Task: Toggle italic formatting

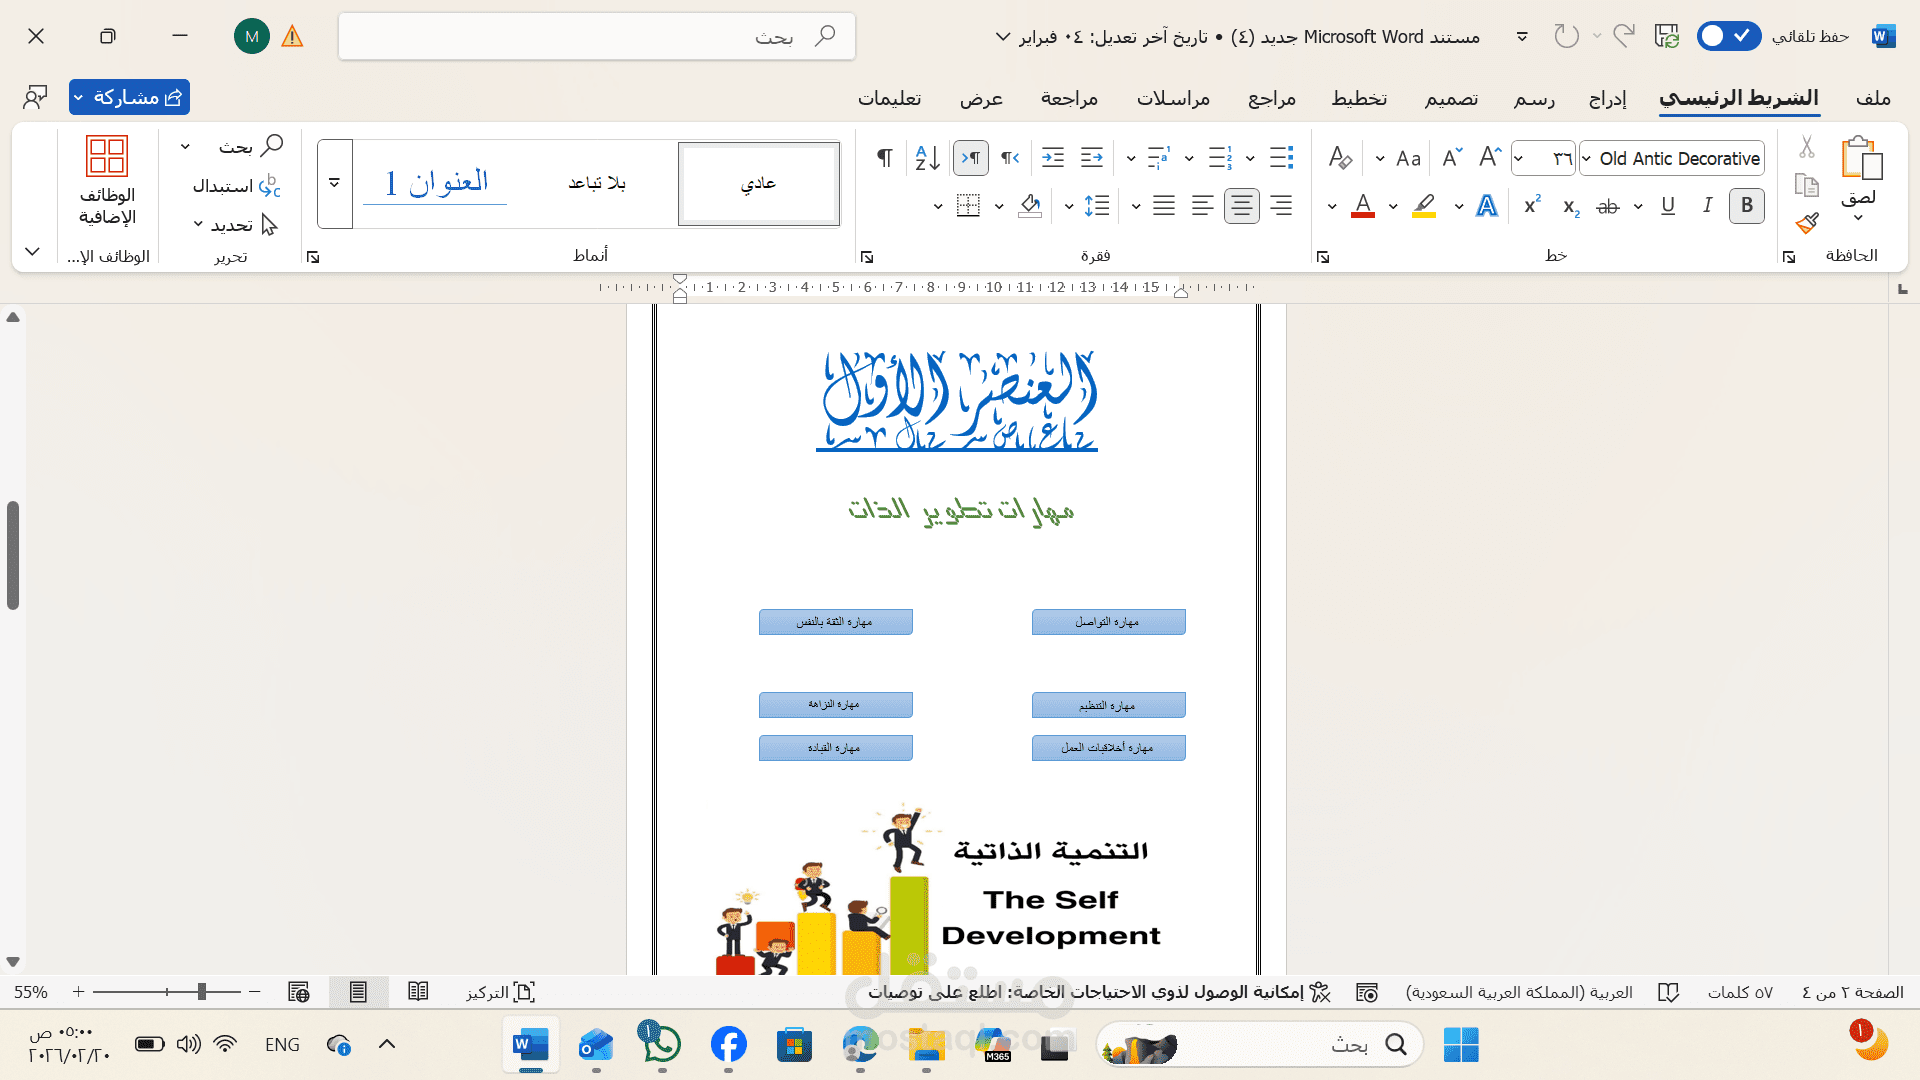Action: point(1707,206)
